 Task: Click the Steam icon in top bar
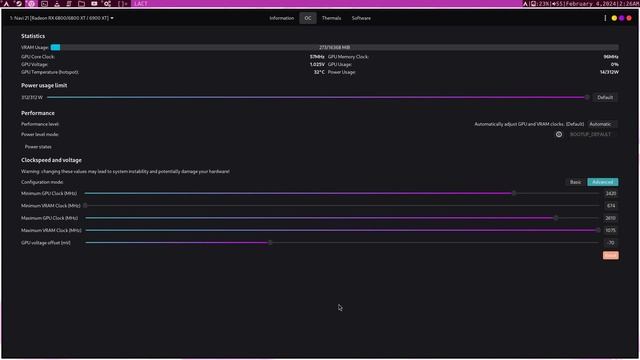18,4
